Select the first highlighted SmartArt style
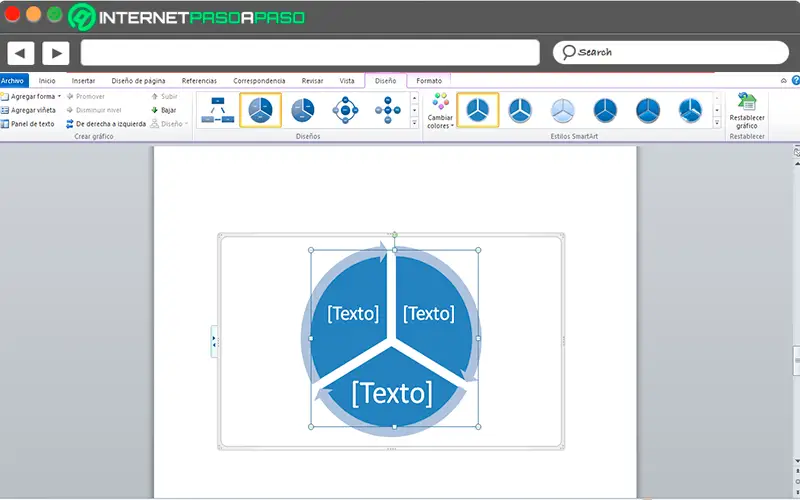Viewport: 800px width, 500px height. 478,110
